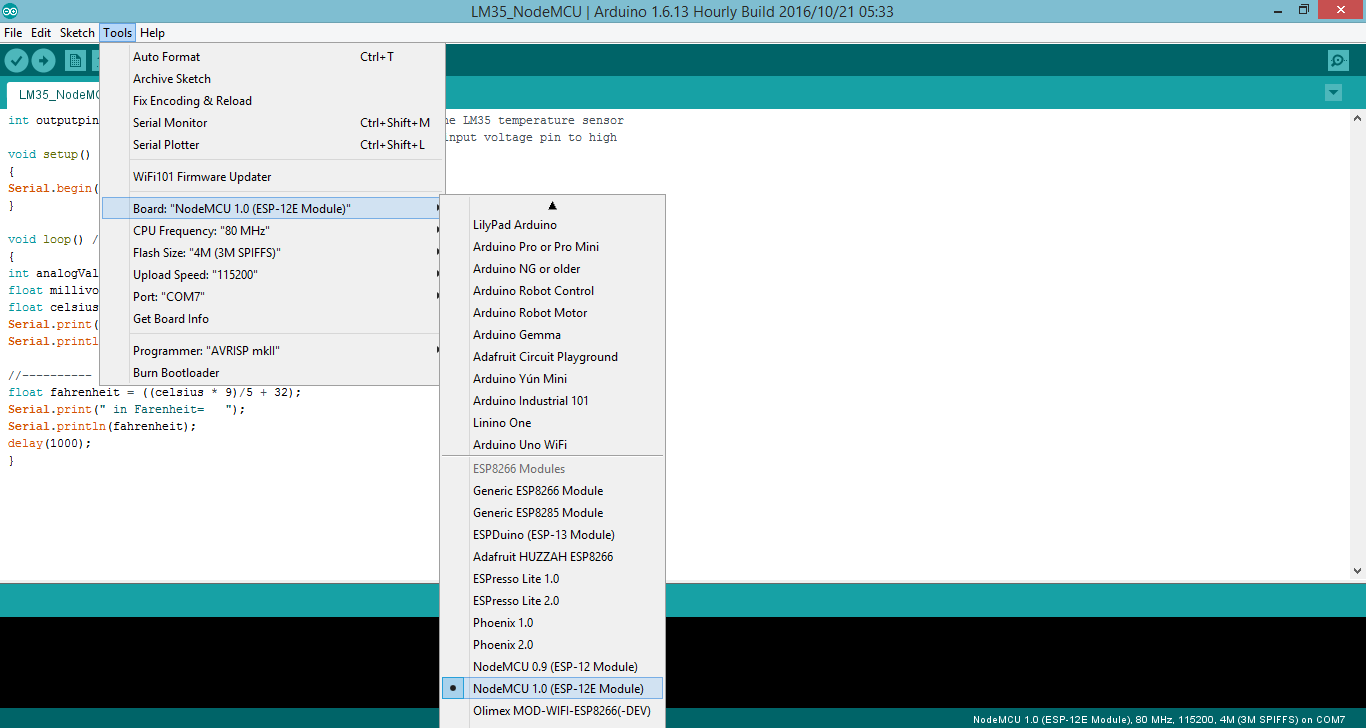Open the Serial Monitor magnifier icon

1338,61
